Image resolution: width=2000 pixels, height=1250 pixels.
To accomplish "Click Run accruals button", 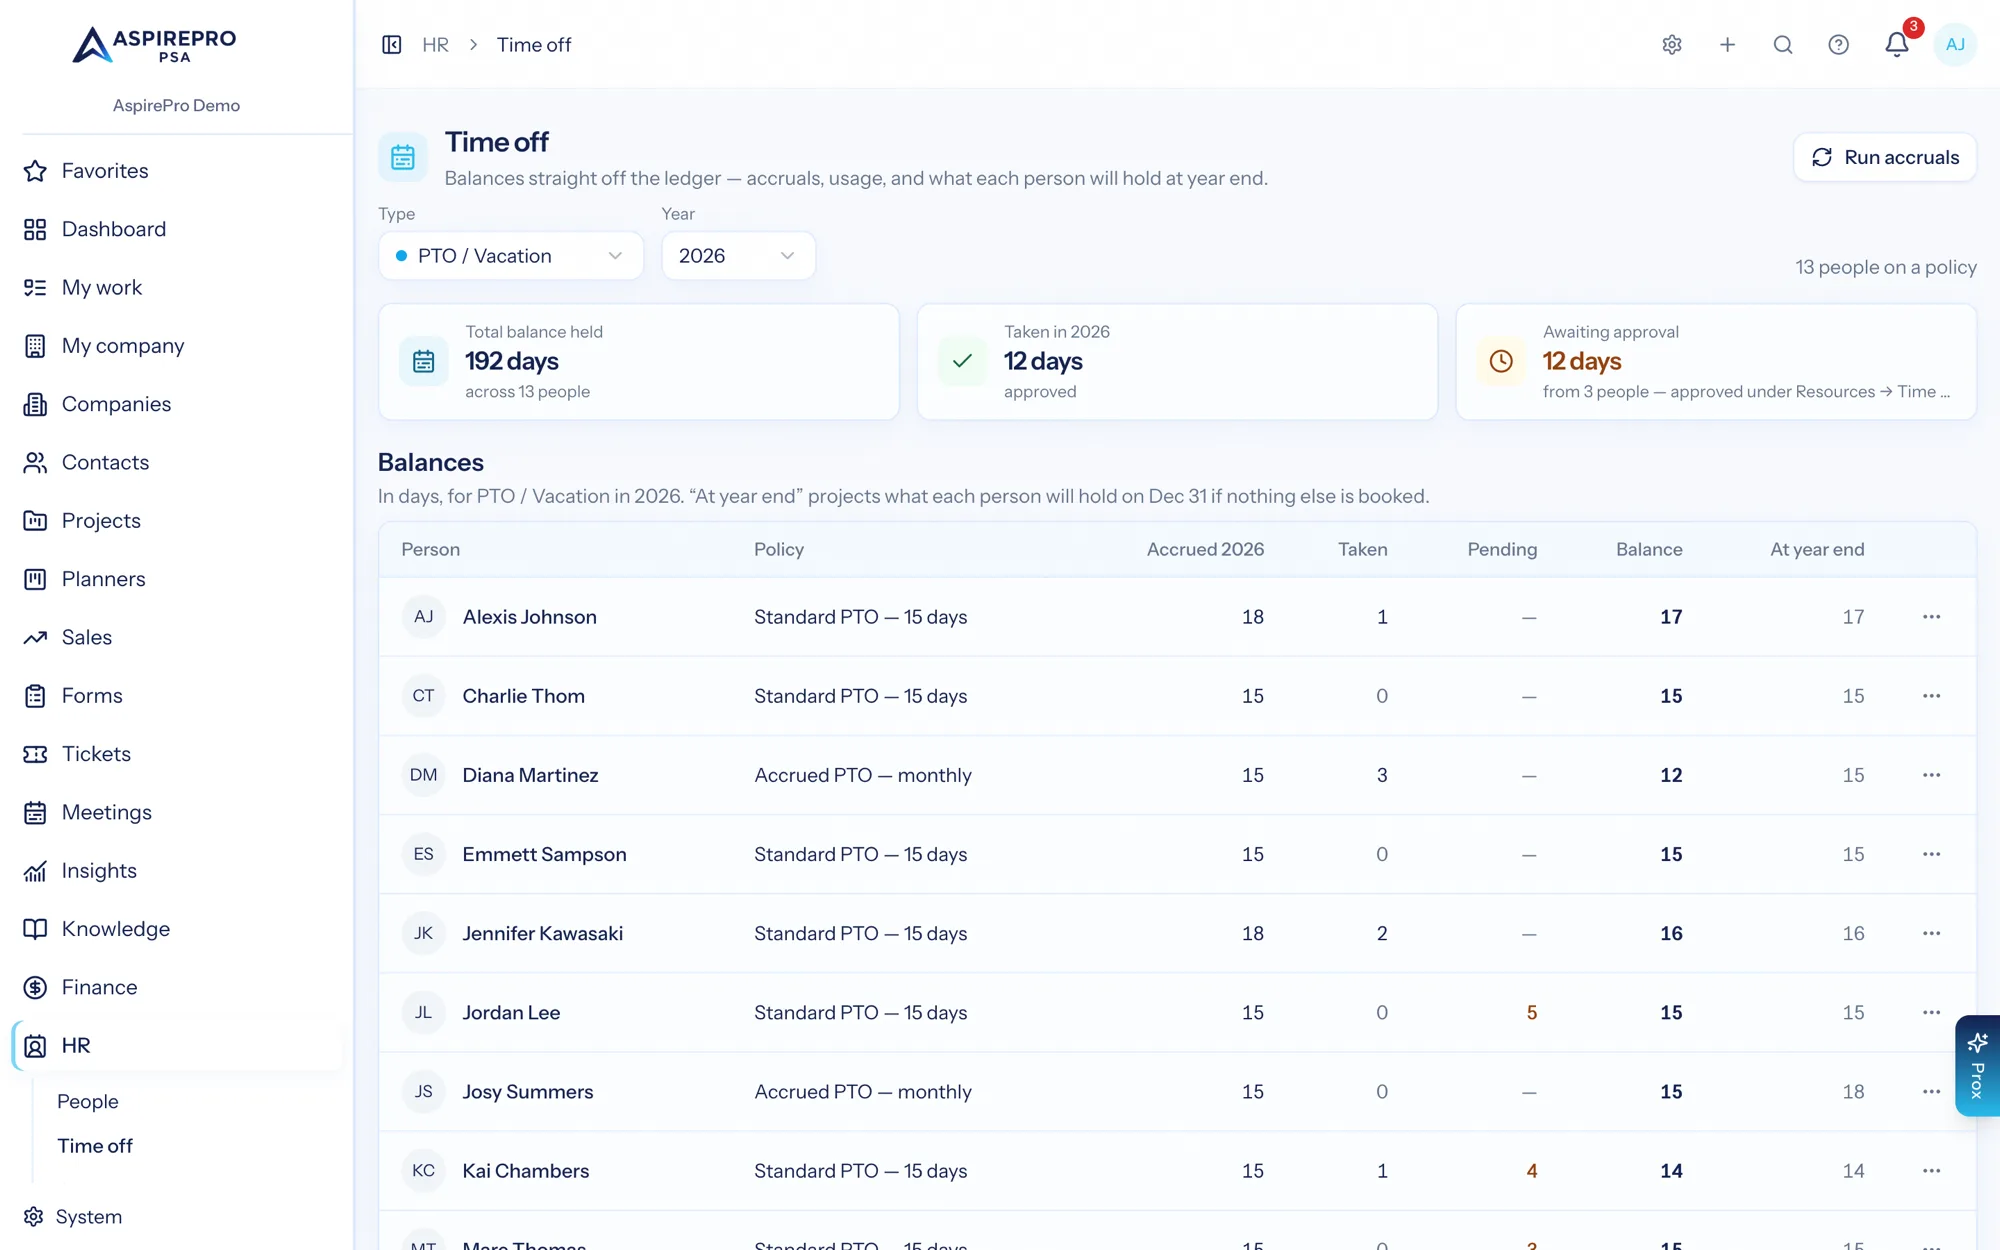I will 1885,157.
